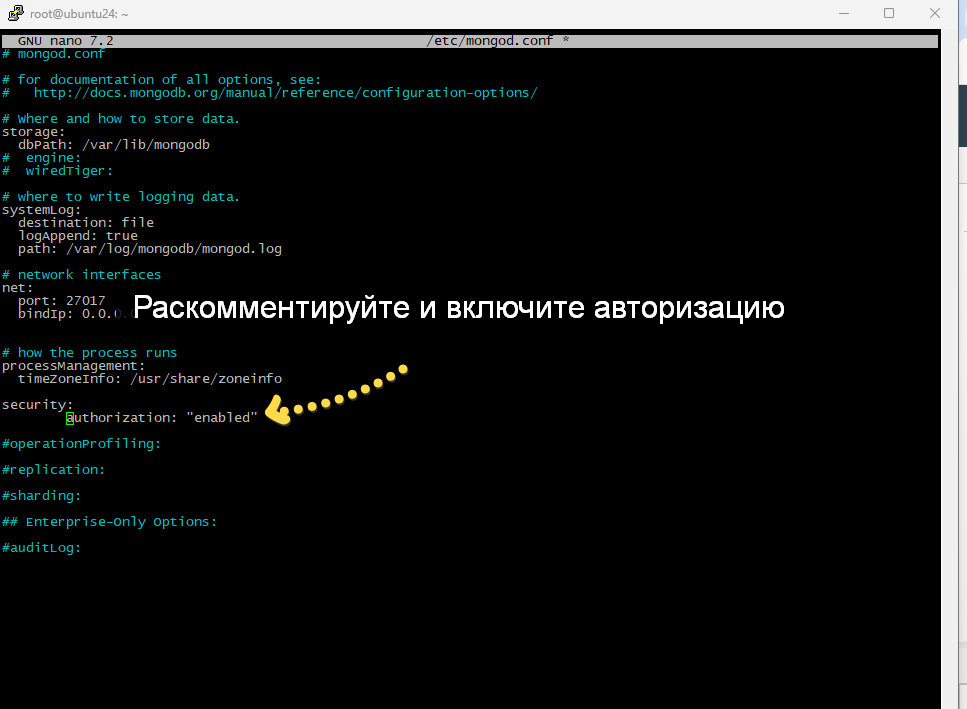Click the #auditLog: section line

click(40, 547)
